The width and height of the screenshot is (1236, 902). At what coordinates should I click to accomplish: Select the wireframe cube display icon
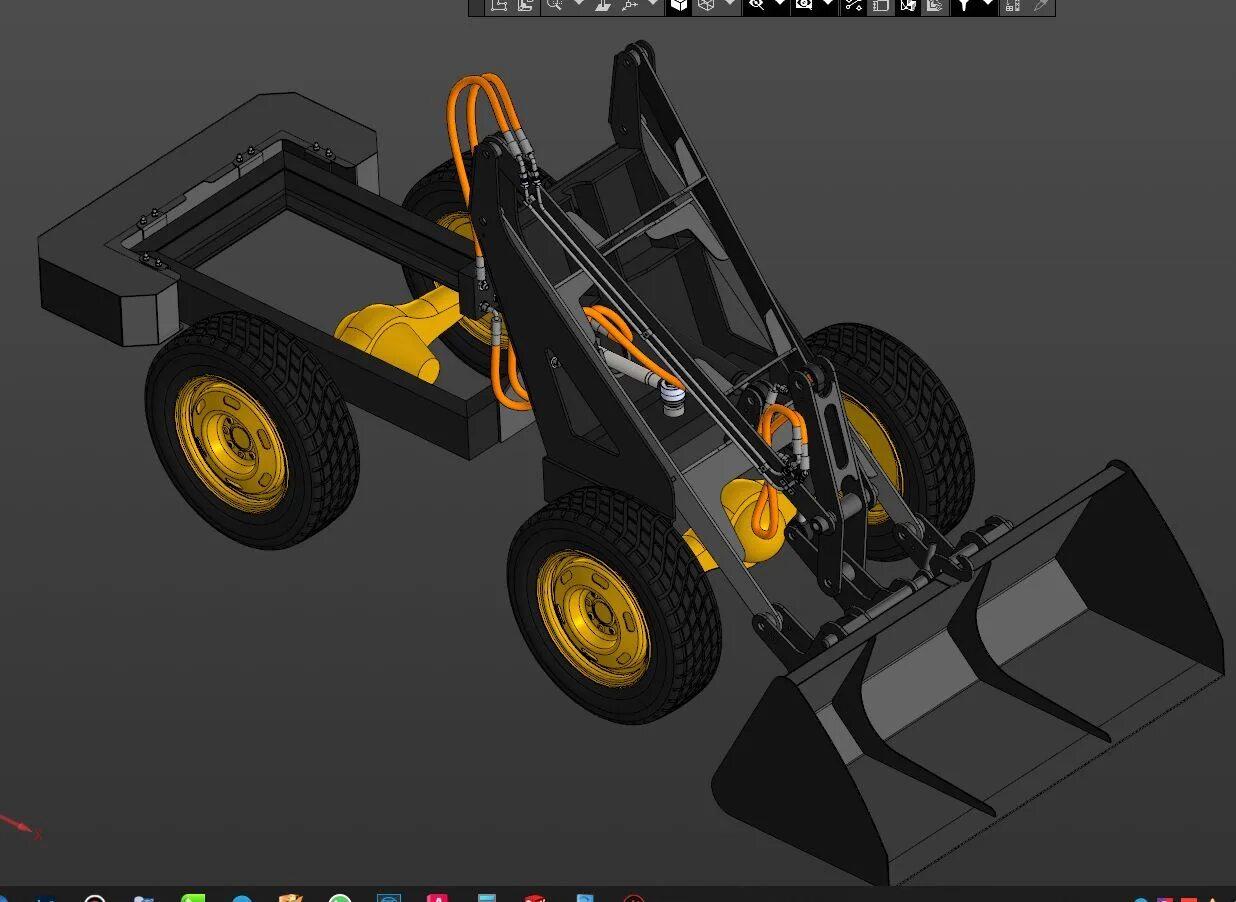pyautogui.click(x=706, y=5)
